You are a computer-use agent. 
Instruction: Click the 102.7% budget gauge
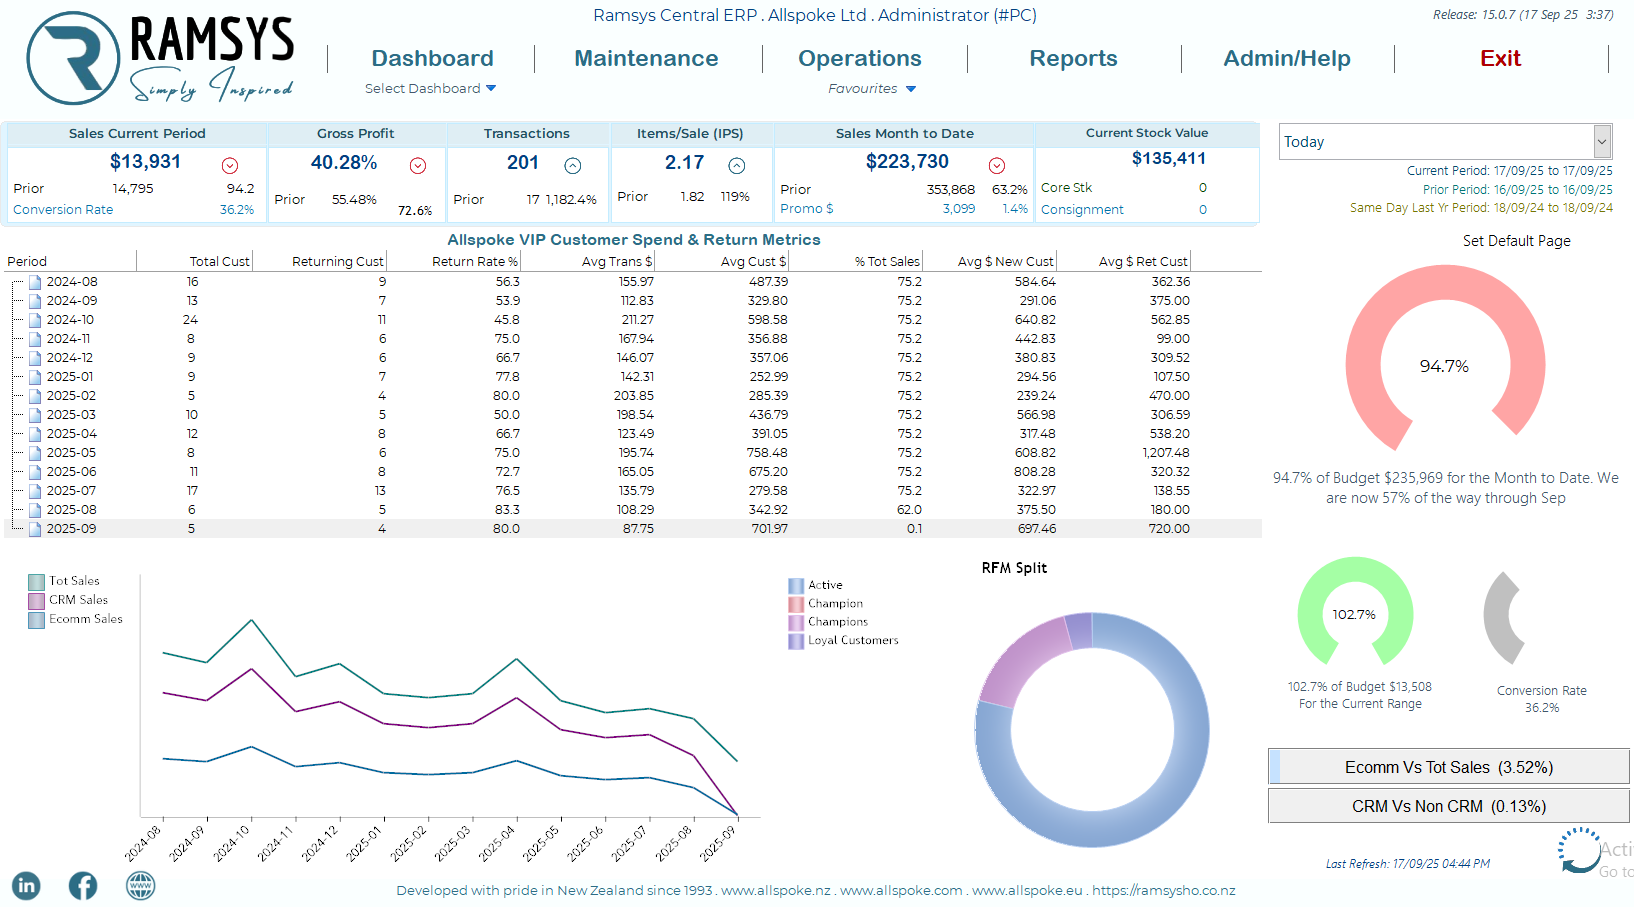pyautogui.click(x=1355, y=610)
